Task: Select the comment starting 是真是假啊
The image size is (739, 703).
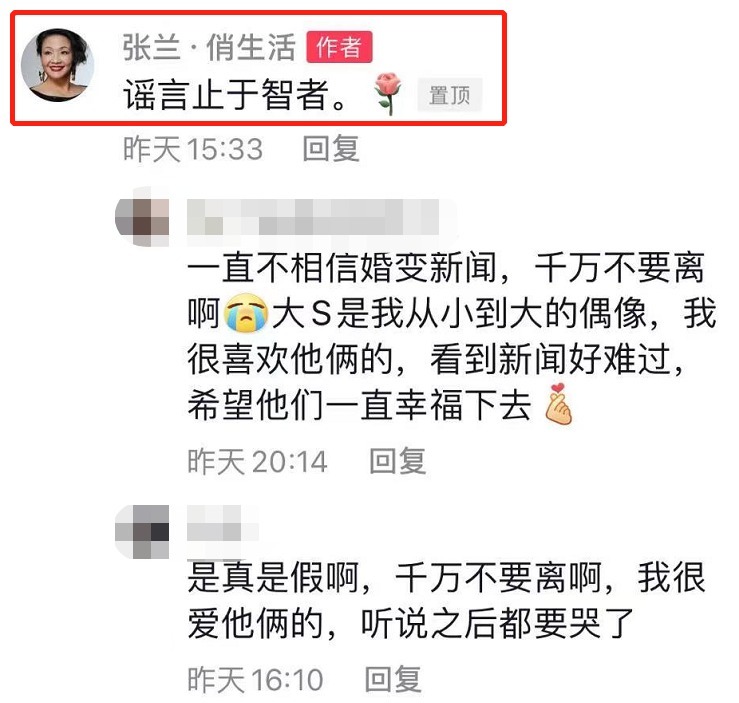Action: click(x=446, y=600)
